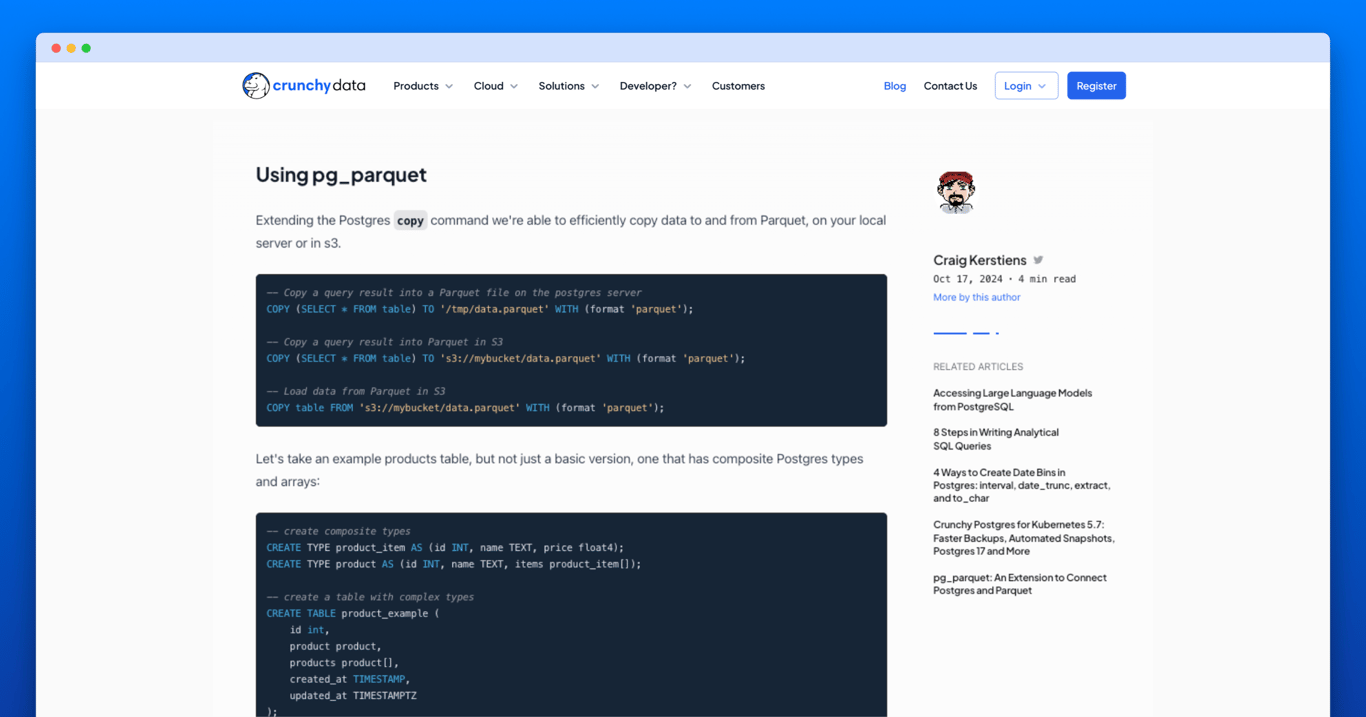Click the 'More by this author' link

976,296
